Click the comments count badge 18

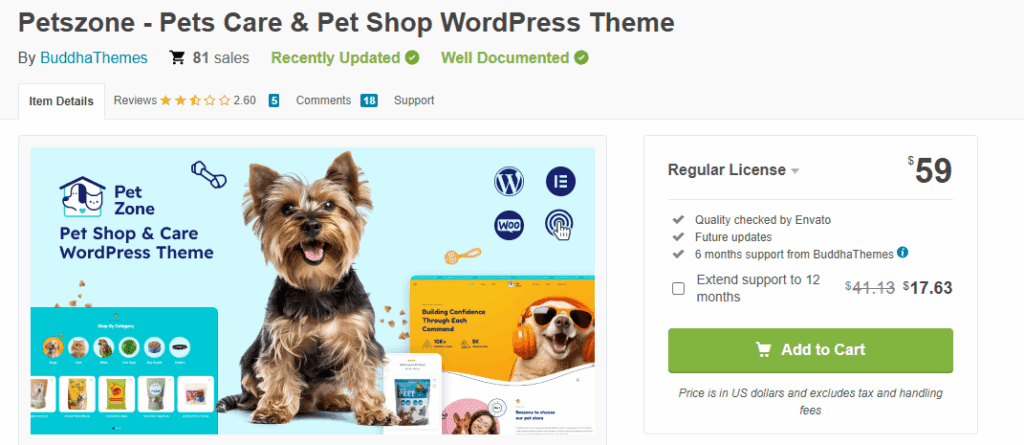[x=369, y=101]
